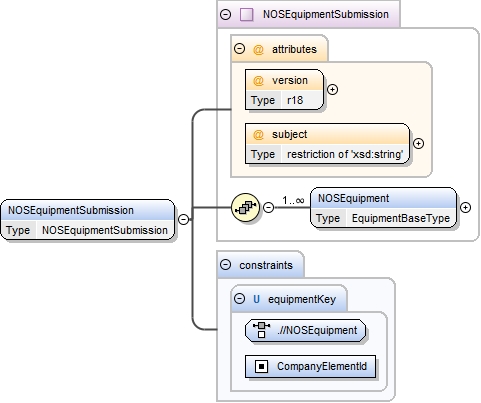Click the constraints header label
The width and height of the screenshot is (481, 403).
click(x=266, y=265)
